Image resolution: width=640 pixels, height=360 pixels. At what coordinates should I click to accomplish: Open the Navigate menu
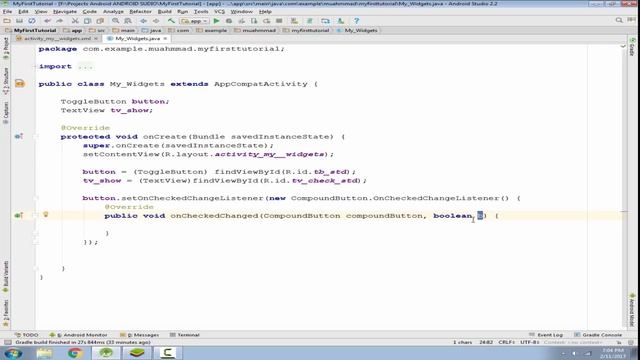coord(65,11)
